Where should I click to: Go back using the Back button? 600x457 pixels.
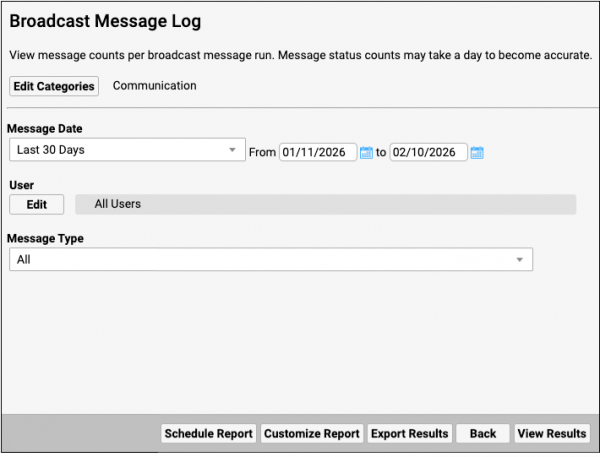482,433
